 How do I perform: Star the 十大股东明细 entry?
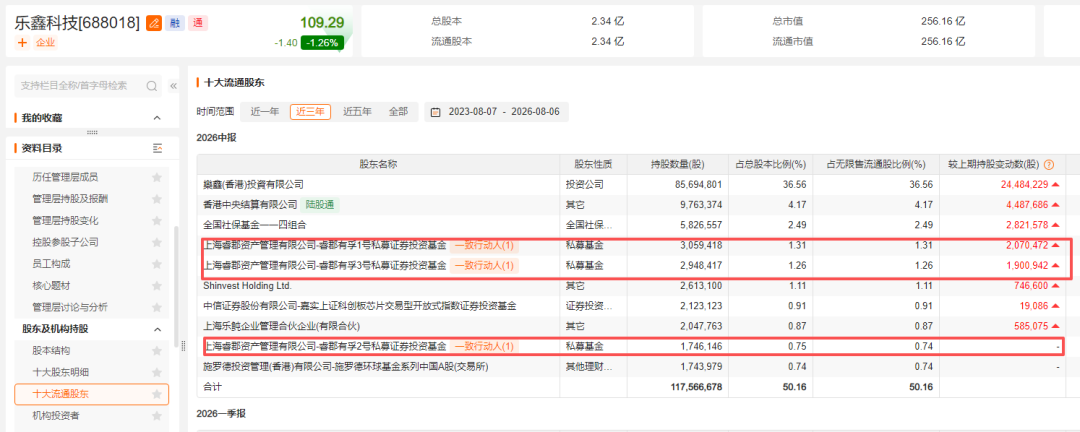pos(157,372)
